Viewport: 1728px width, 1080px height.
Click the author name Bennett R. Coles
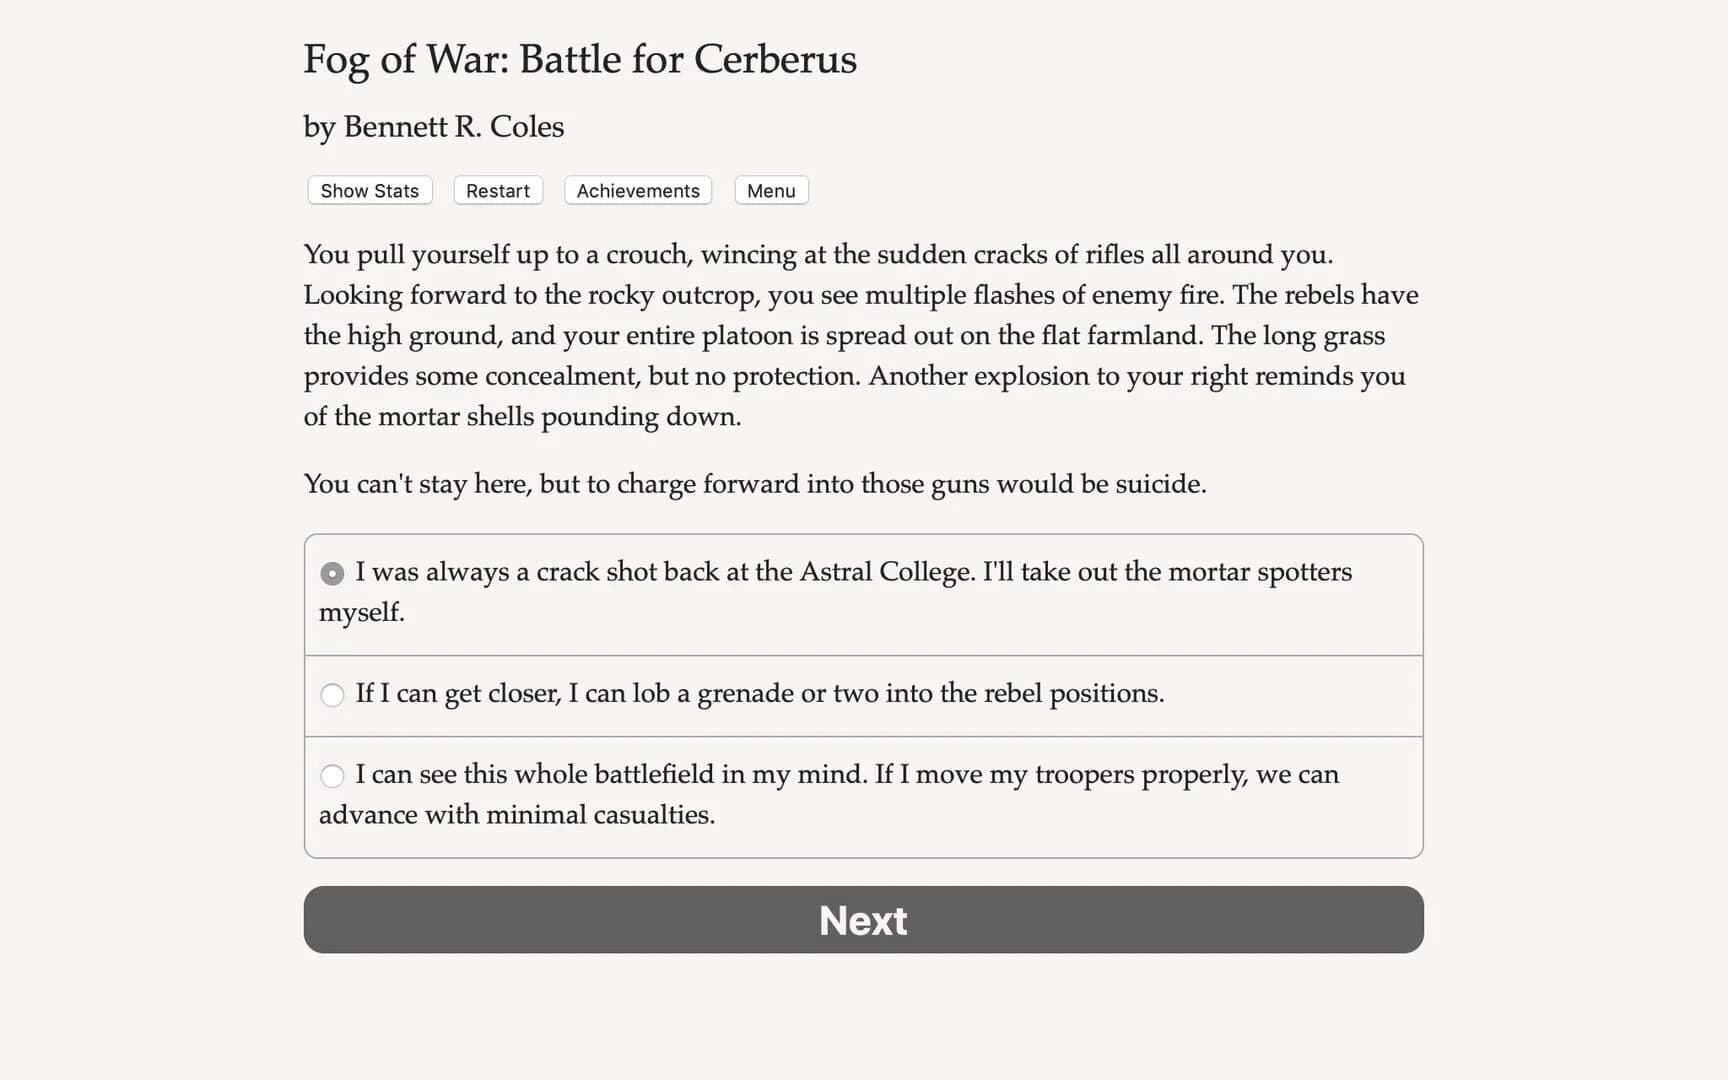(433, 127)
